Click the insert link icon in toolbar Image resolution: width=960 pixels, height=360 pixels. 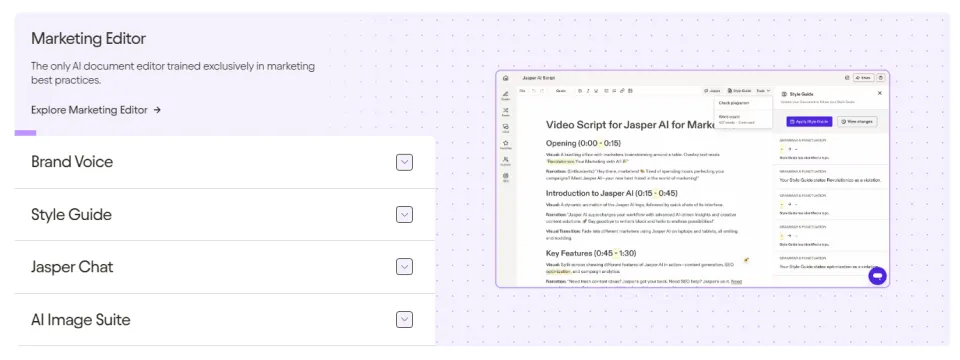(x=622, y=91)
